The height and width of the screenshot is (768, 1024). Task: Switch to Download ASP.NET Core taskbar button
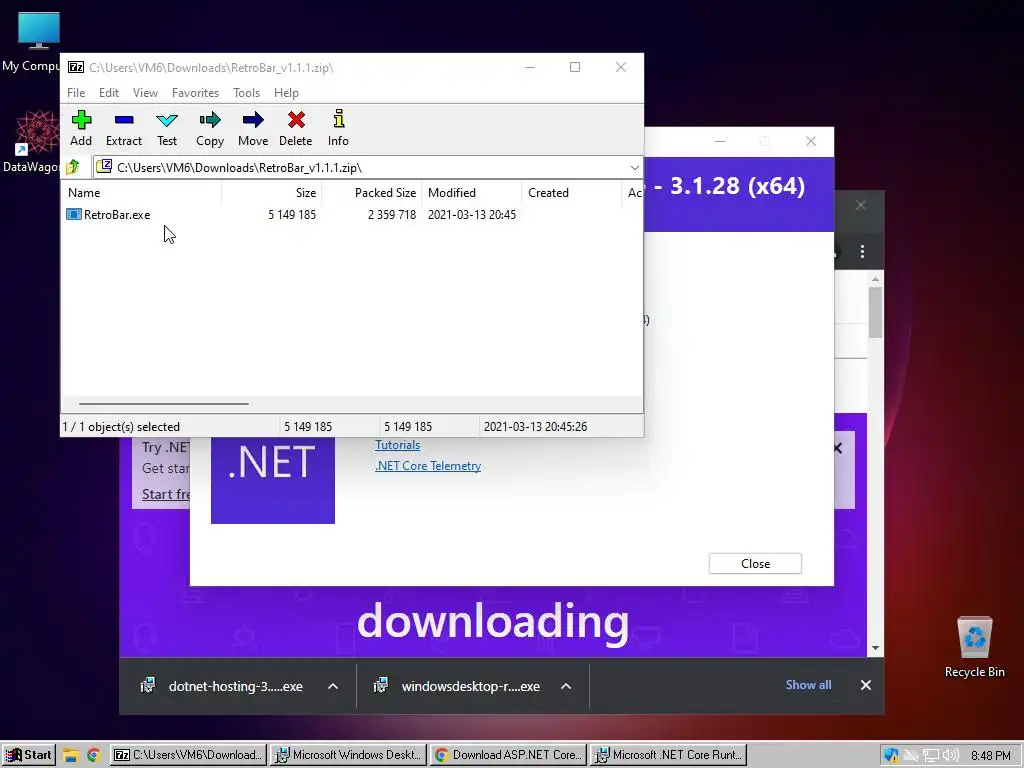tap(509, 755)
